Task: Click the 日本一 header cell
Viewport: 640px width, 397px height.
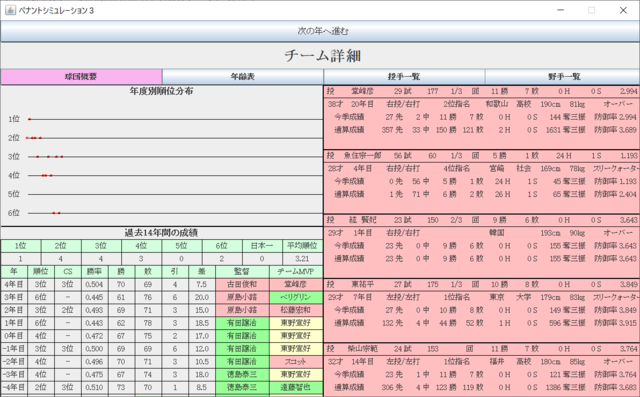Action: [262, 246]
